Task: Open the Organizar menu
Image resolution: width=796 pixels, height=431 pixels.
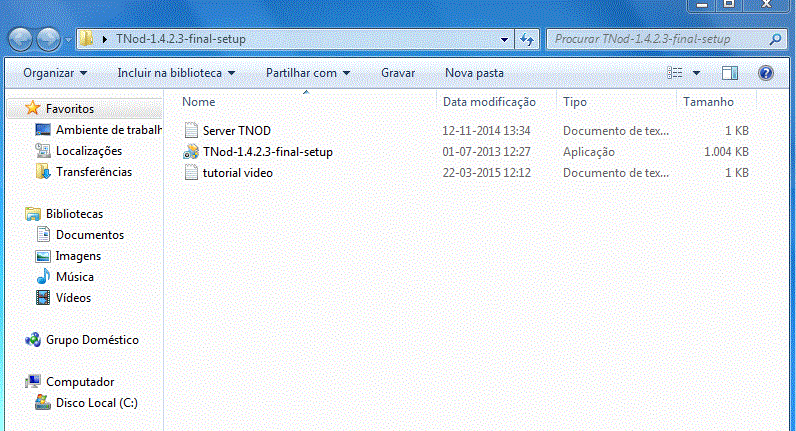Action: 55,73
